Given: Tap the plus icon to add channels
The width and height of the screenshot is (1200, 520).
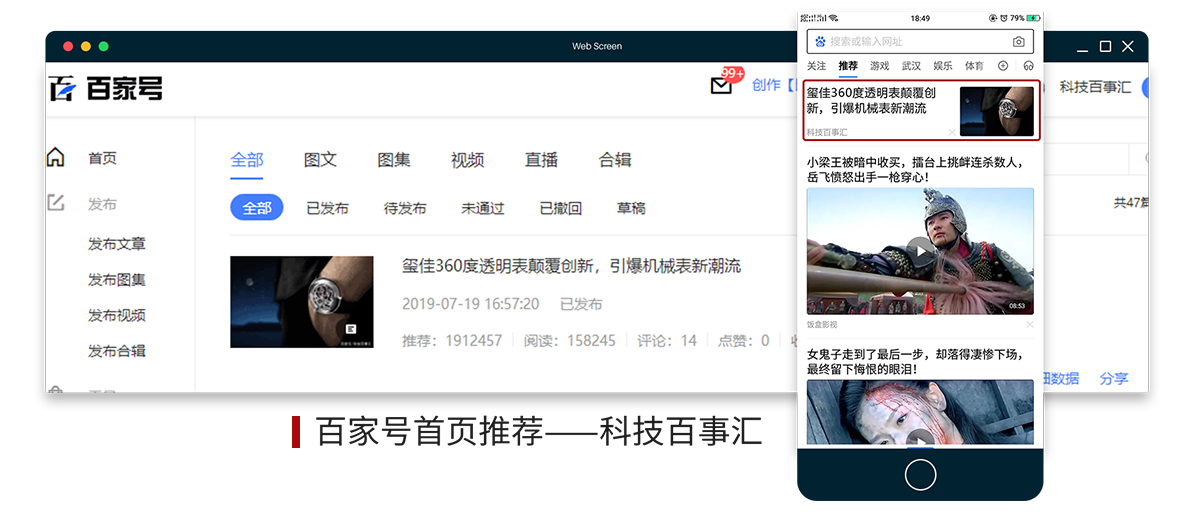Looking at the screenshot, I should tap(1003, 66).
